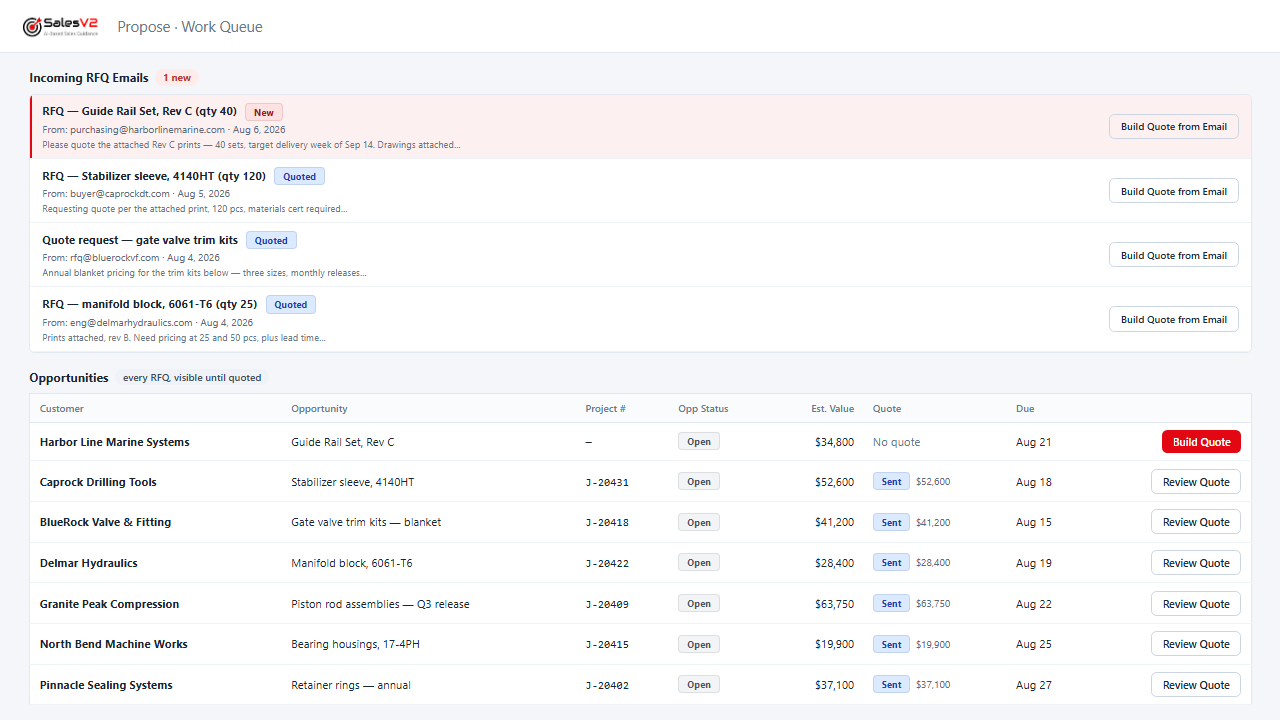
Task: Build quote from manifold block email
Action: [x=1174, y=319]
